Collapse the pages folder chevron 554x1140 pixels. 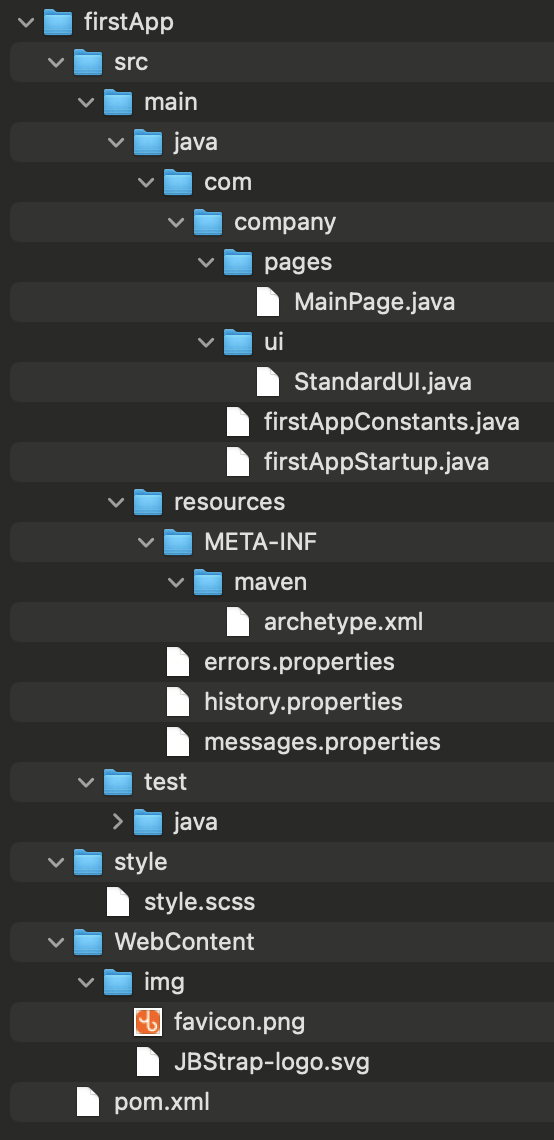tap(206, 262)
